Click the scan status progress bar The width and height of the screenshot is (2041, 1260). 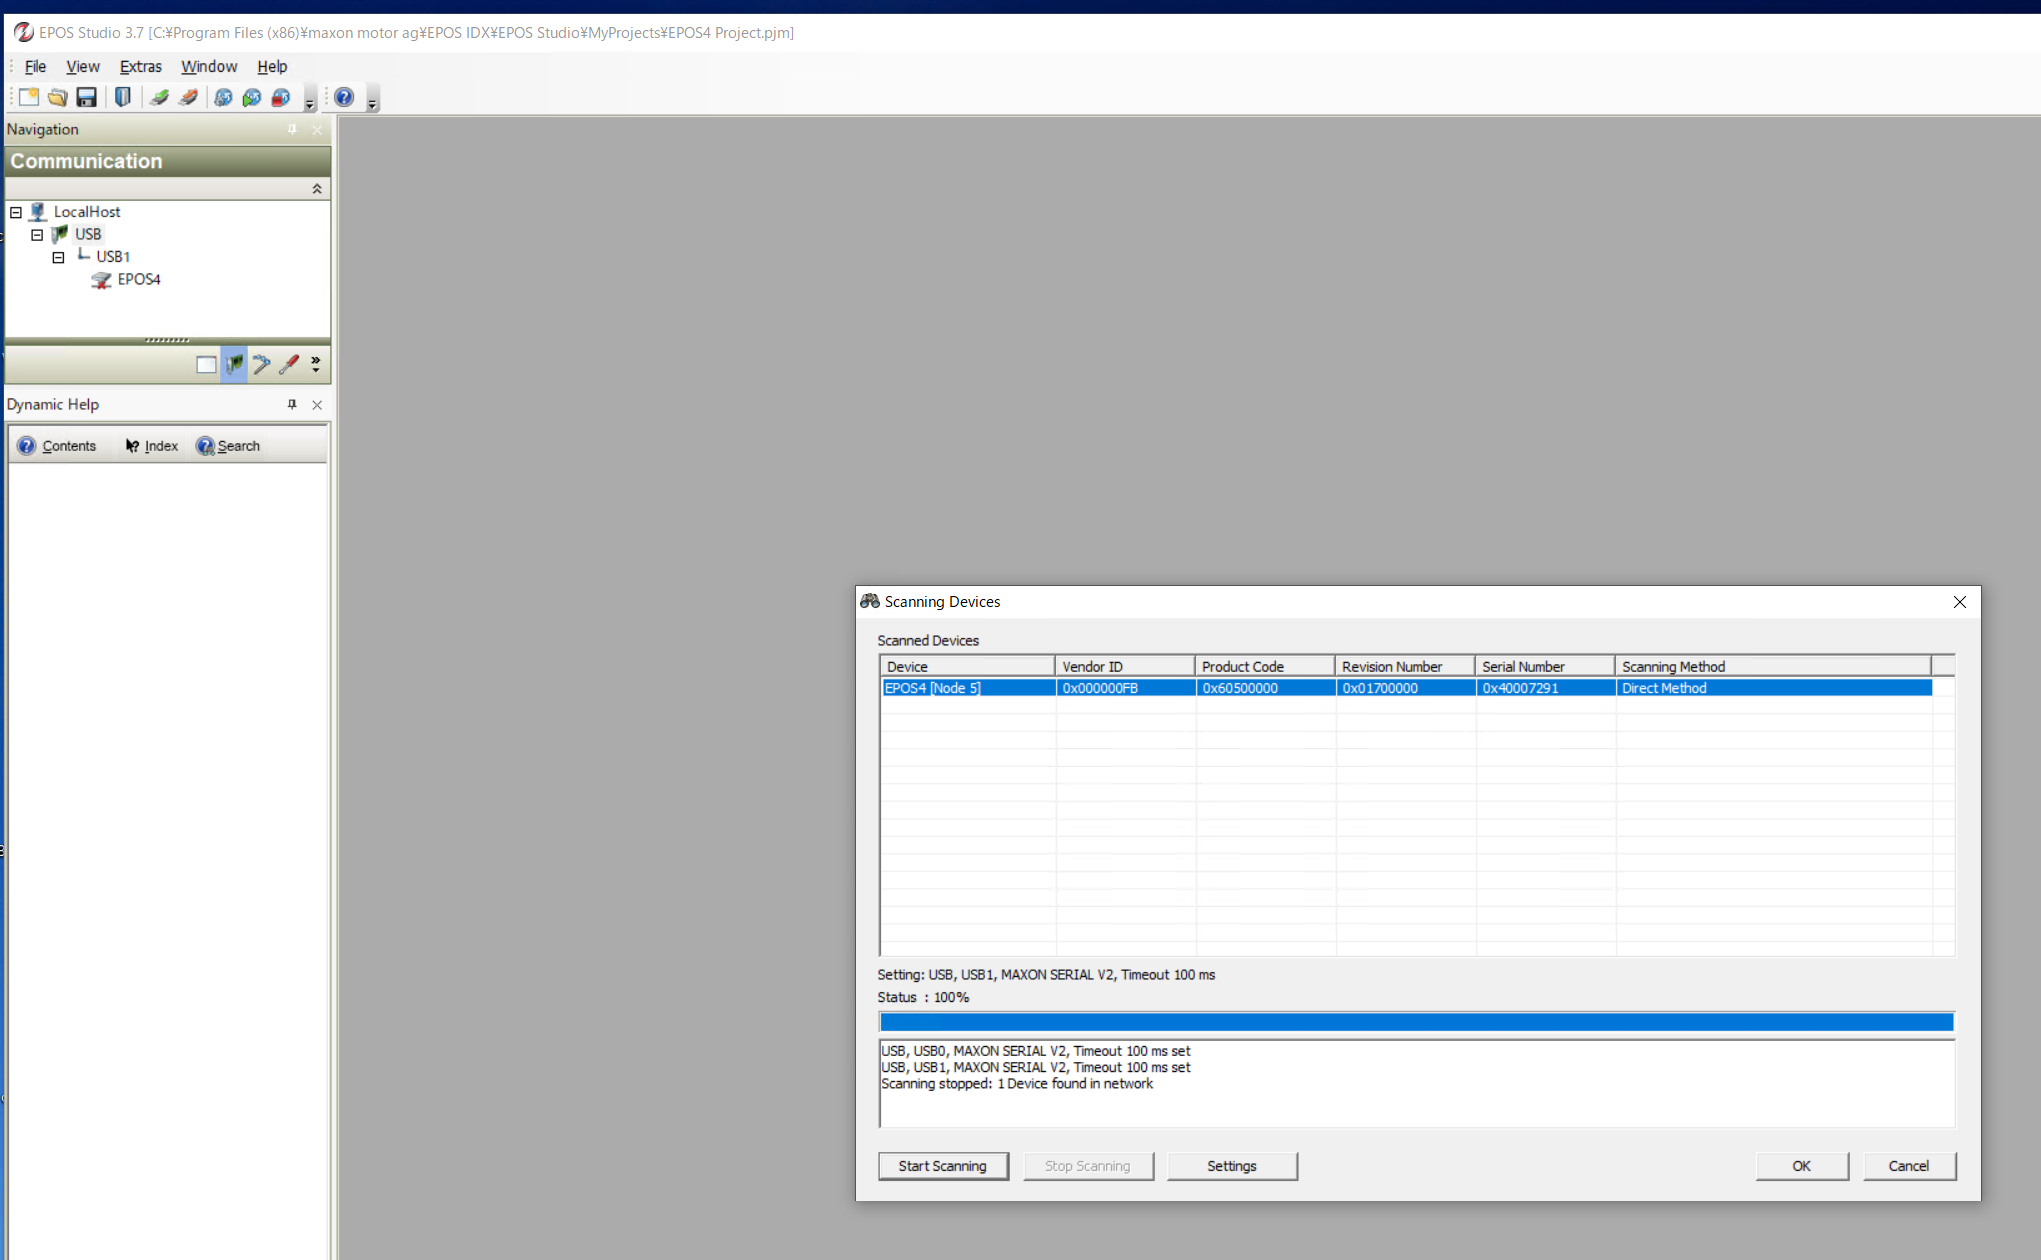tap(1415, 1022)
